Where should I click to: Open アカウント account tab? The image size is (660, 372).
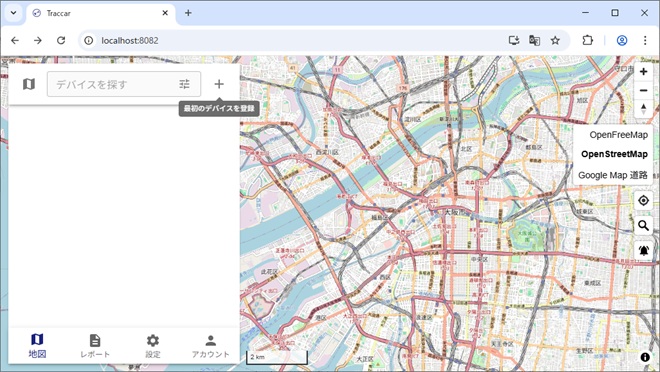click(210, 345)
